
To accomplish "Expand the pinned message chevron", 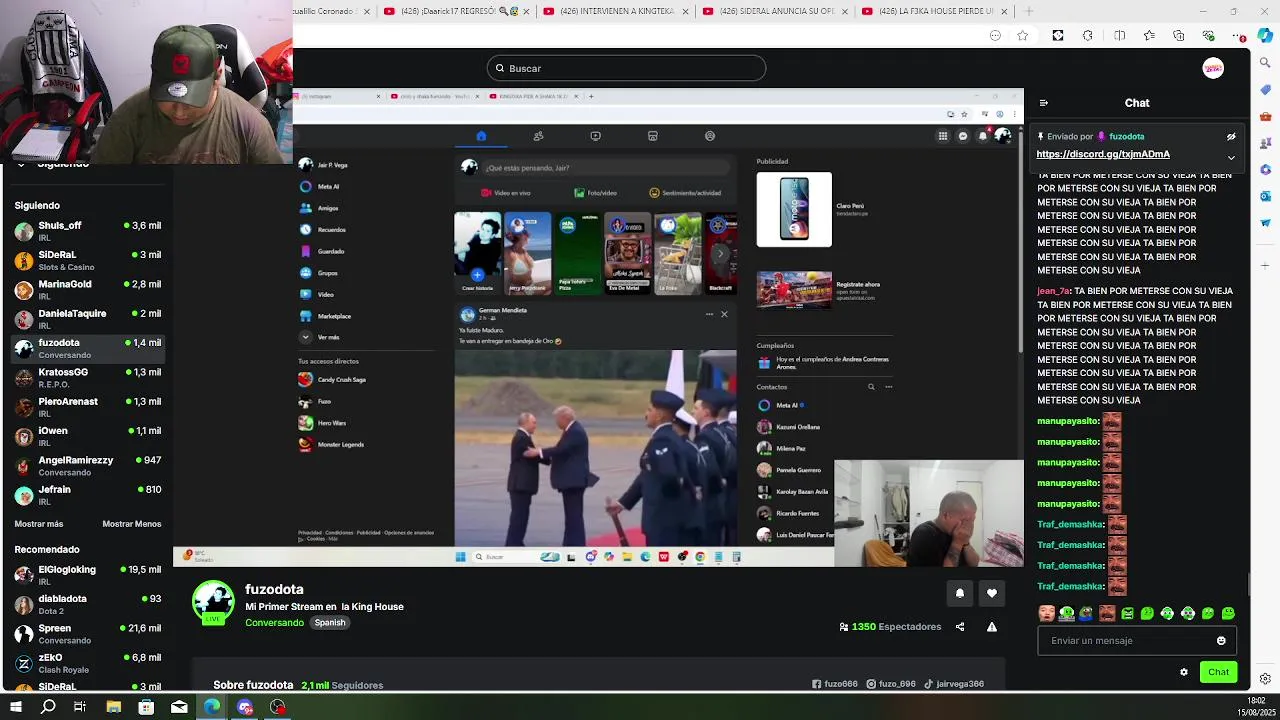I will [x=1231, y=157].
